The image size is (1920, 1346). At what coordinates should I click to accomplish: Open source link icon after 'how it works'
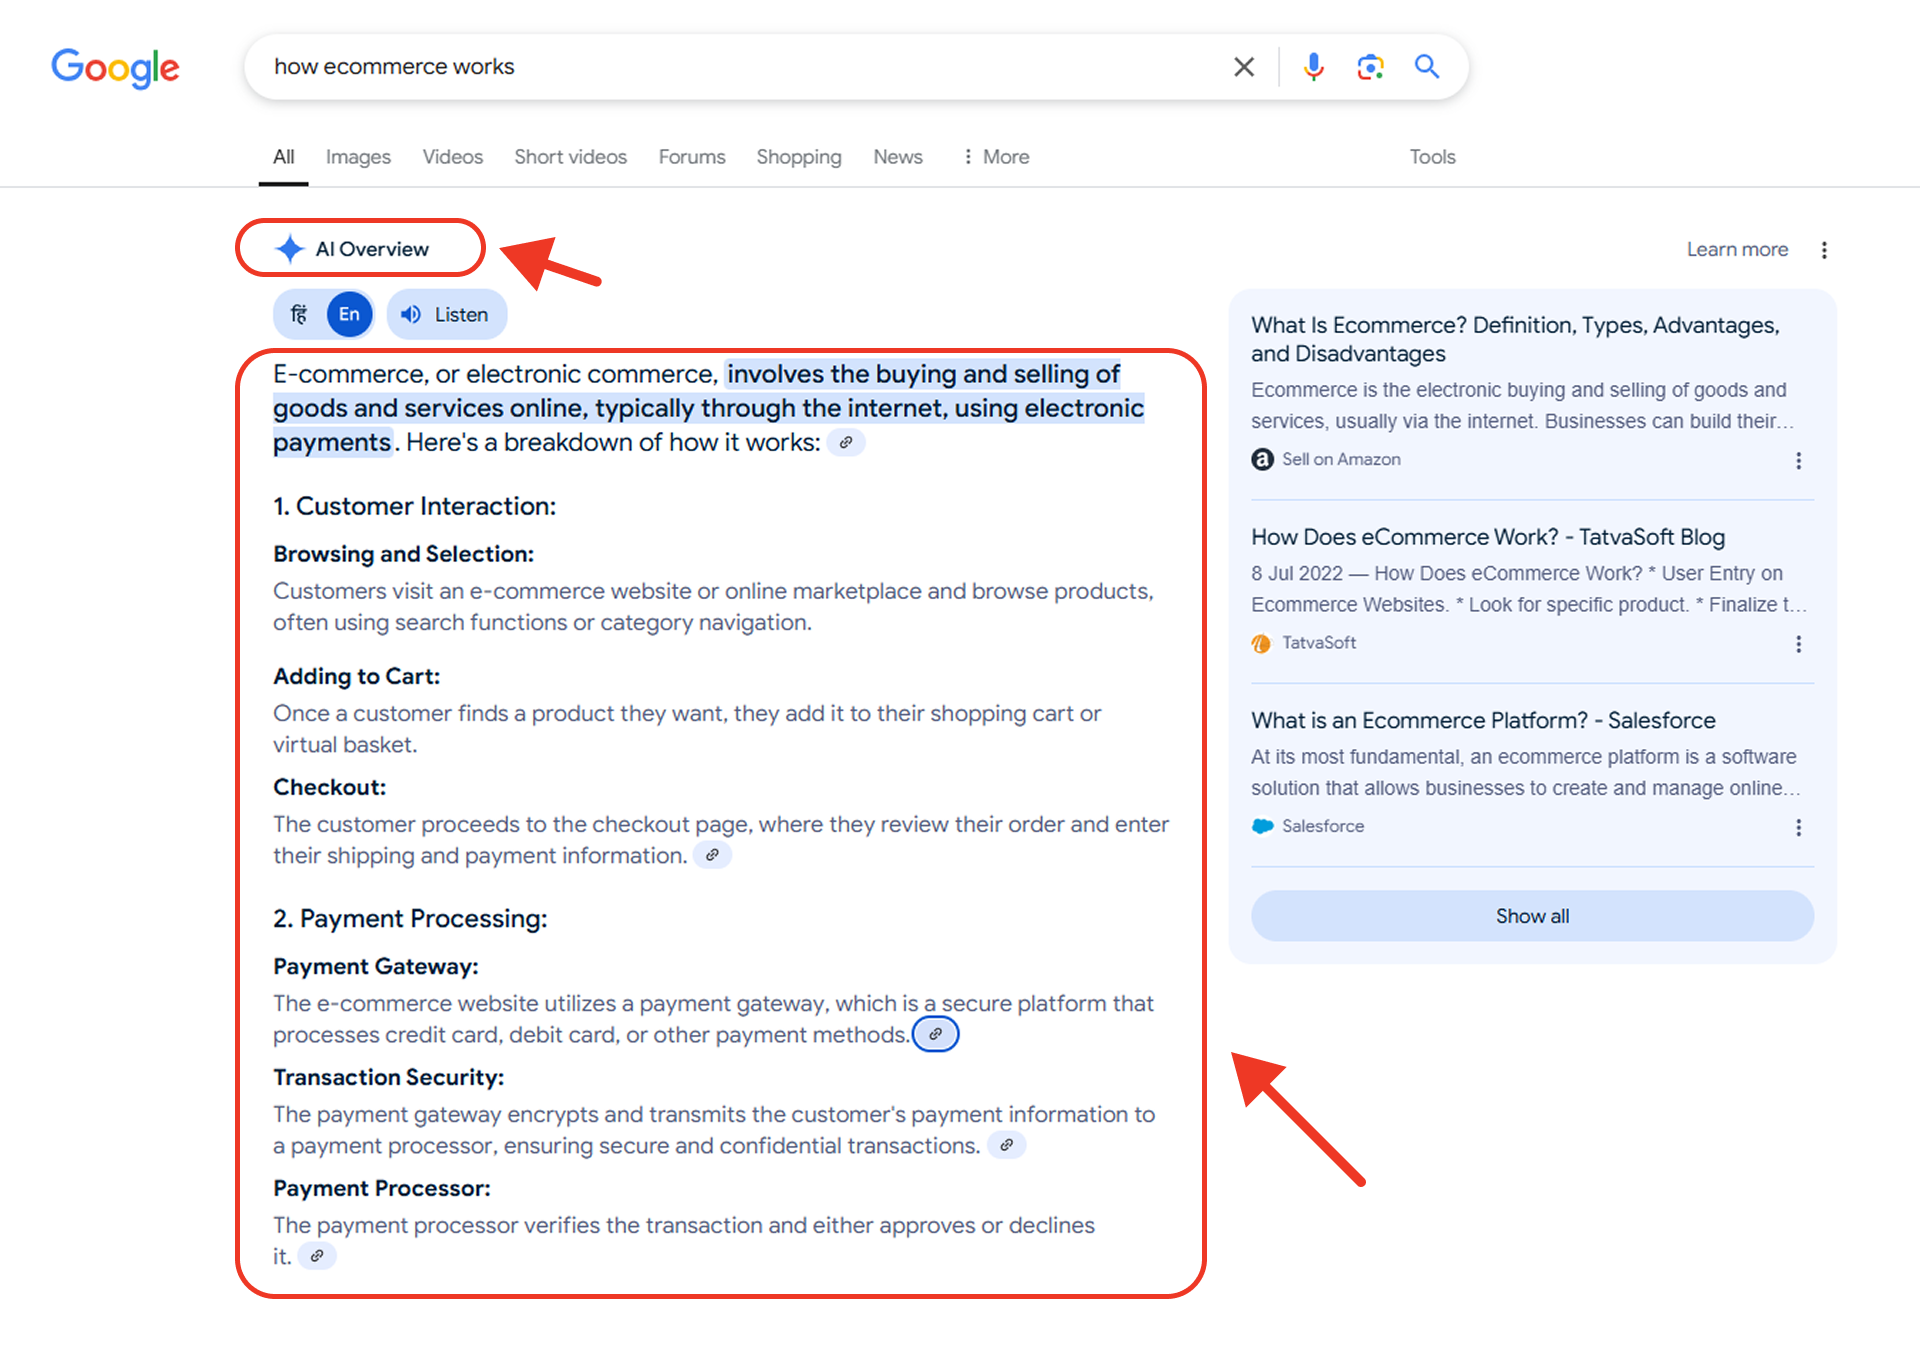846,442
